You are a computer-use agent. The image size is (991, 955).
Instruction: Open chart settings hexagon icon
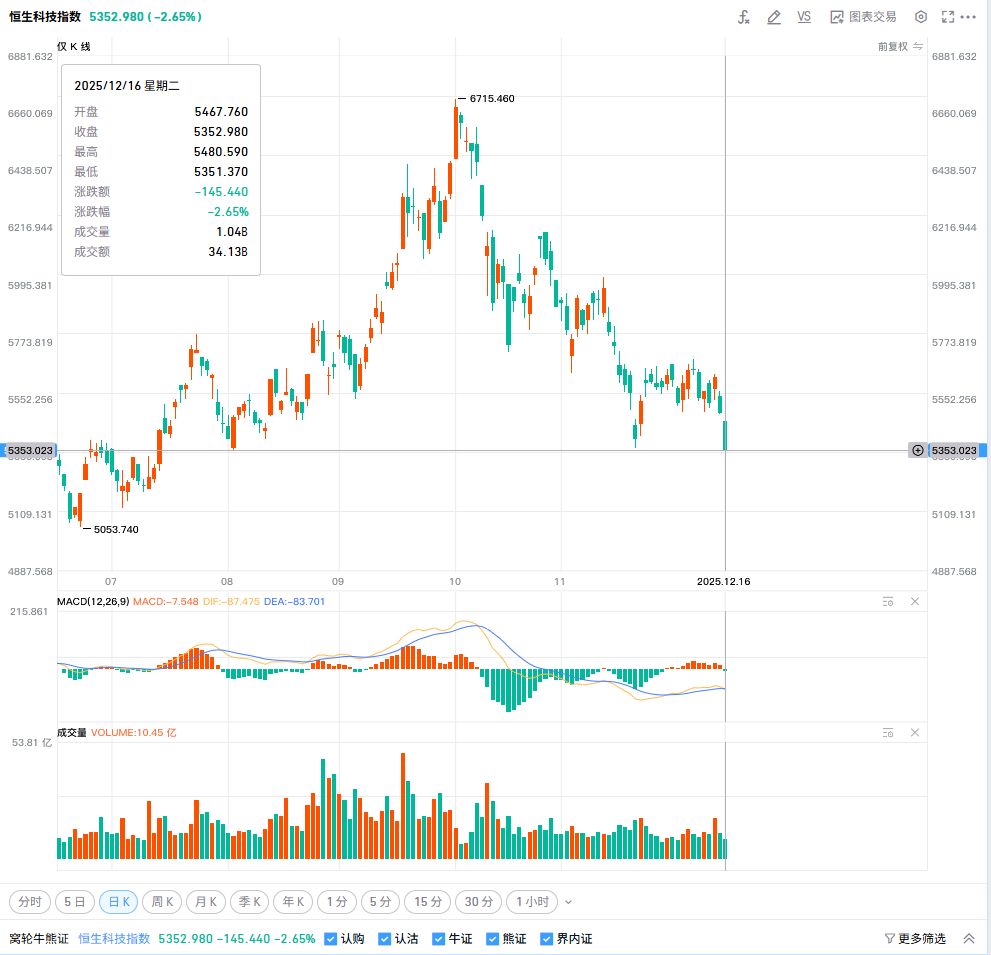(x=921, y=17)
